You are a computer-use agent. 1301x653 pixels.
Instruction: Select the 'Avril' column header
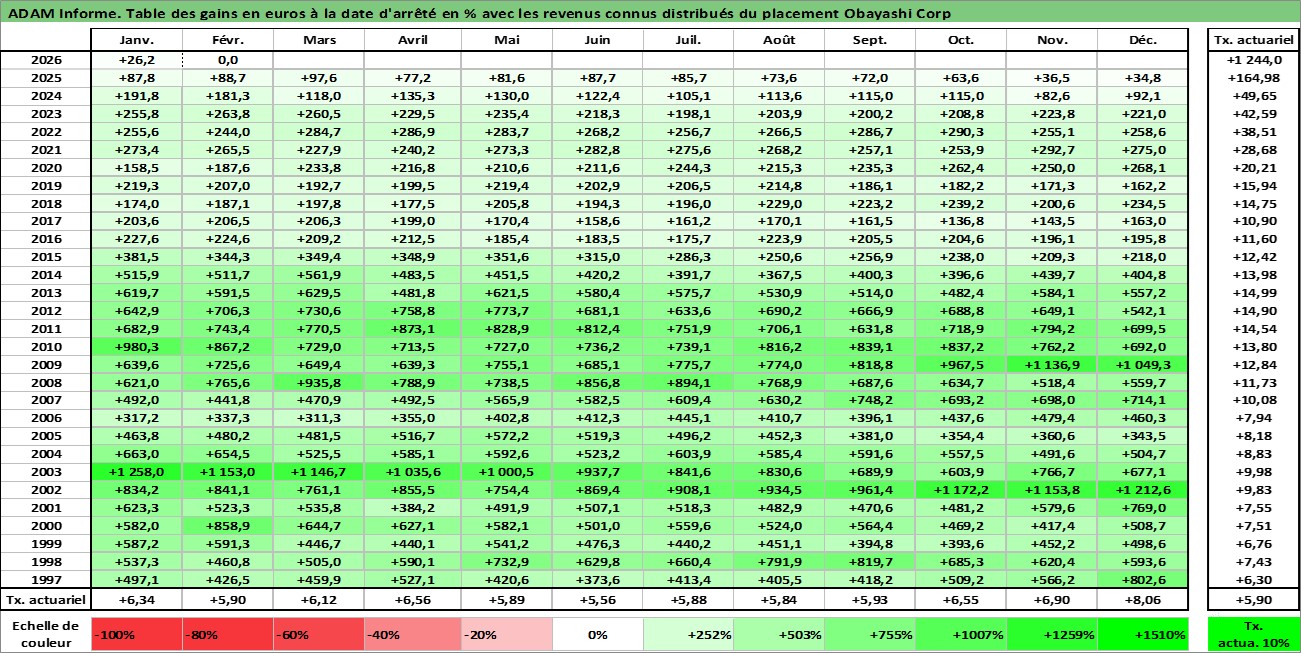coord(412,40)
